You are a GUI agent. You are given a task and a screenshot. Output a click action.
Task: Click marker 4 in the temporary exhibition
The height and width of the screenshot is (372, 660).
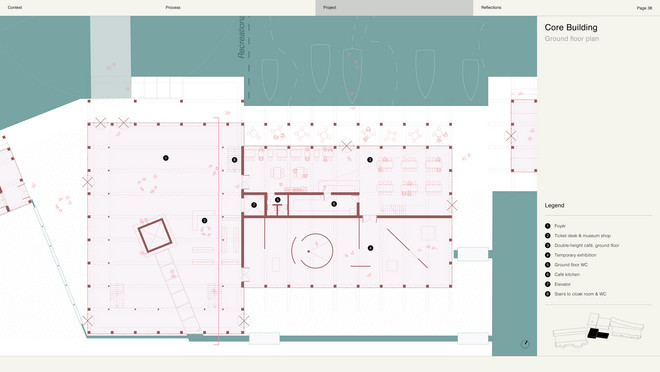[x=370, y=248]
